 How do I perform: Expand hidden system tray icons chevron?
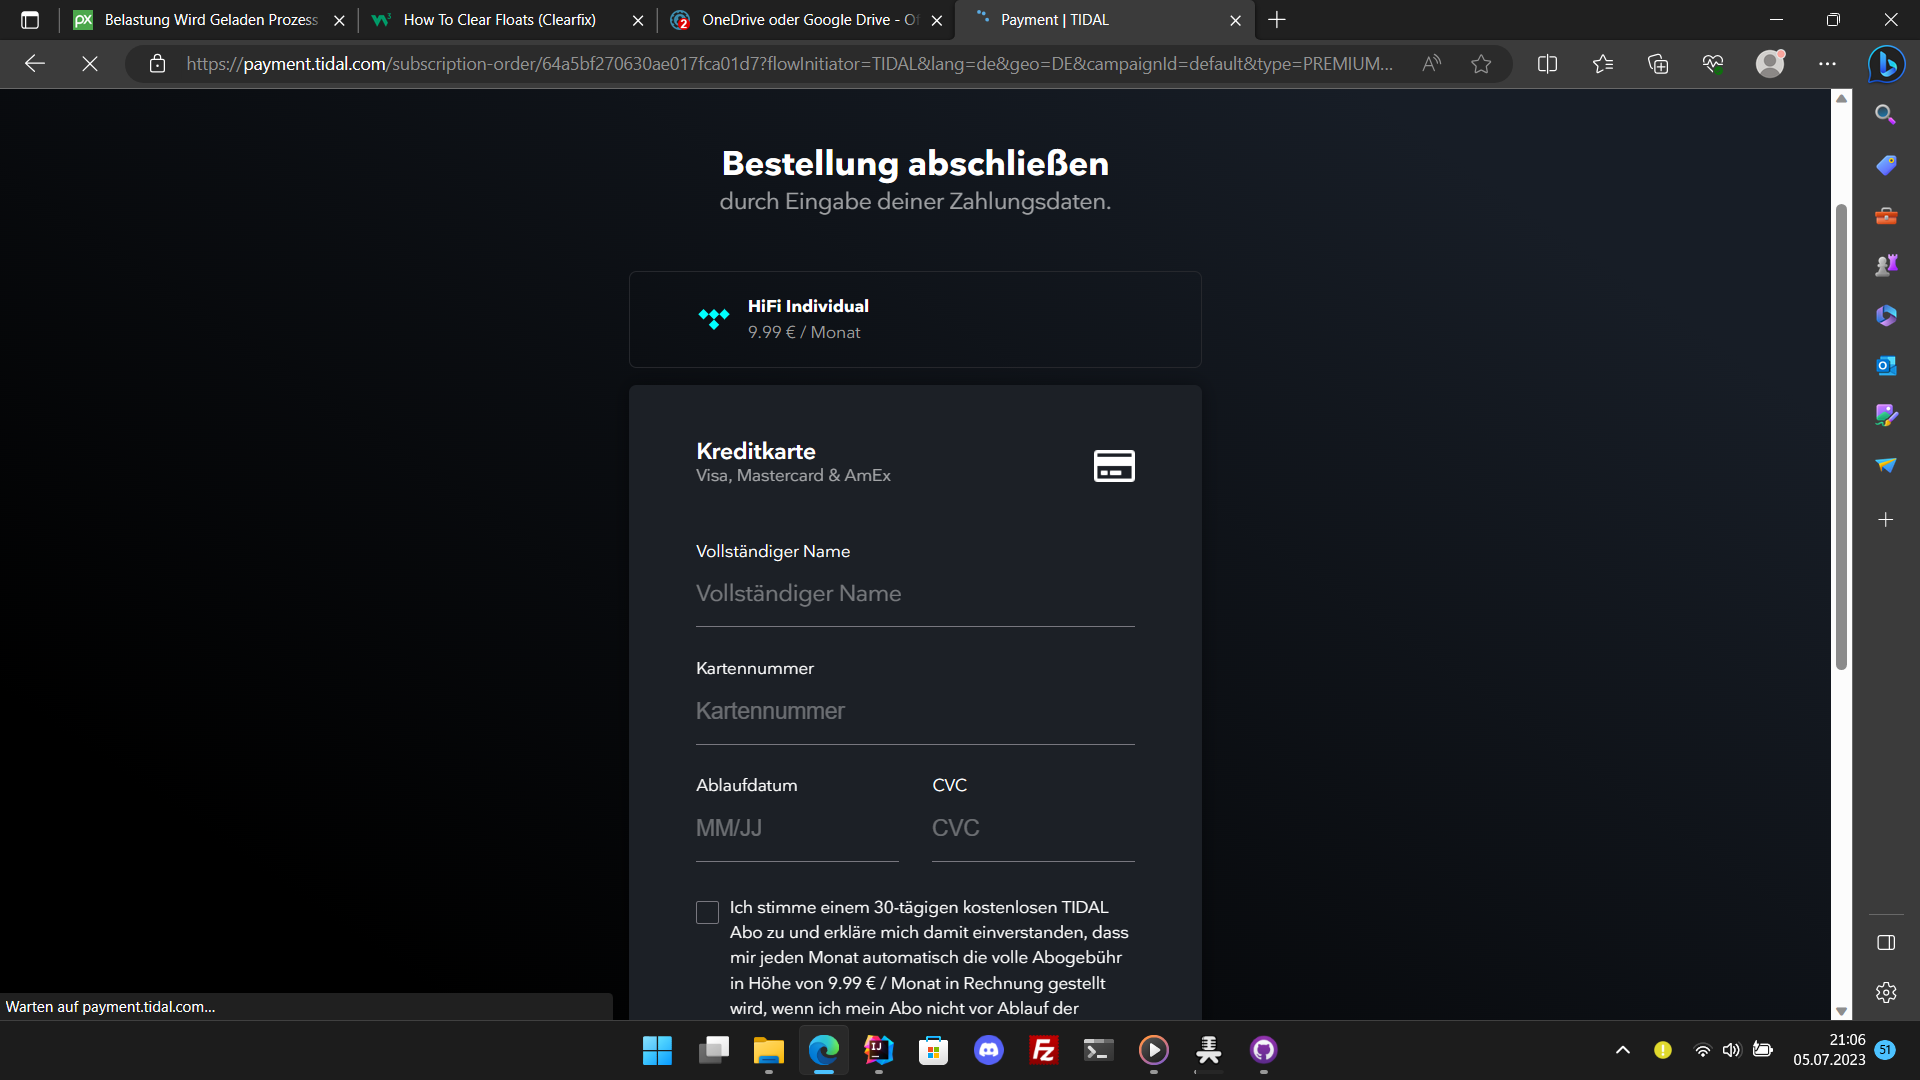coord(1622,1050)
